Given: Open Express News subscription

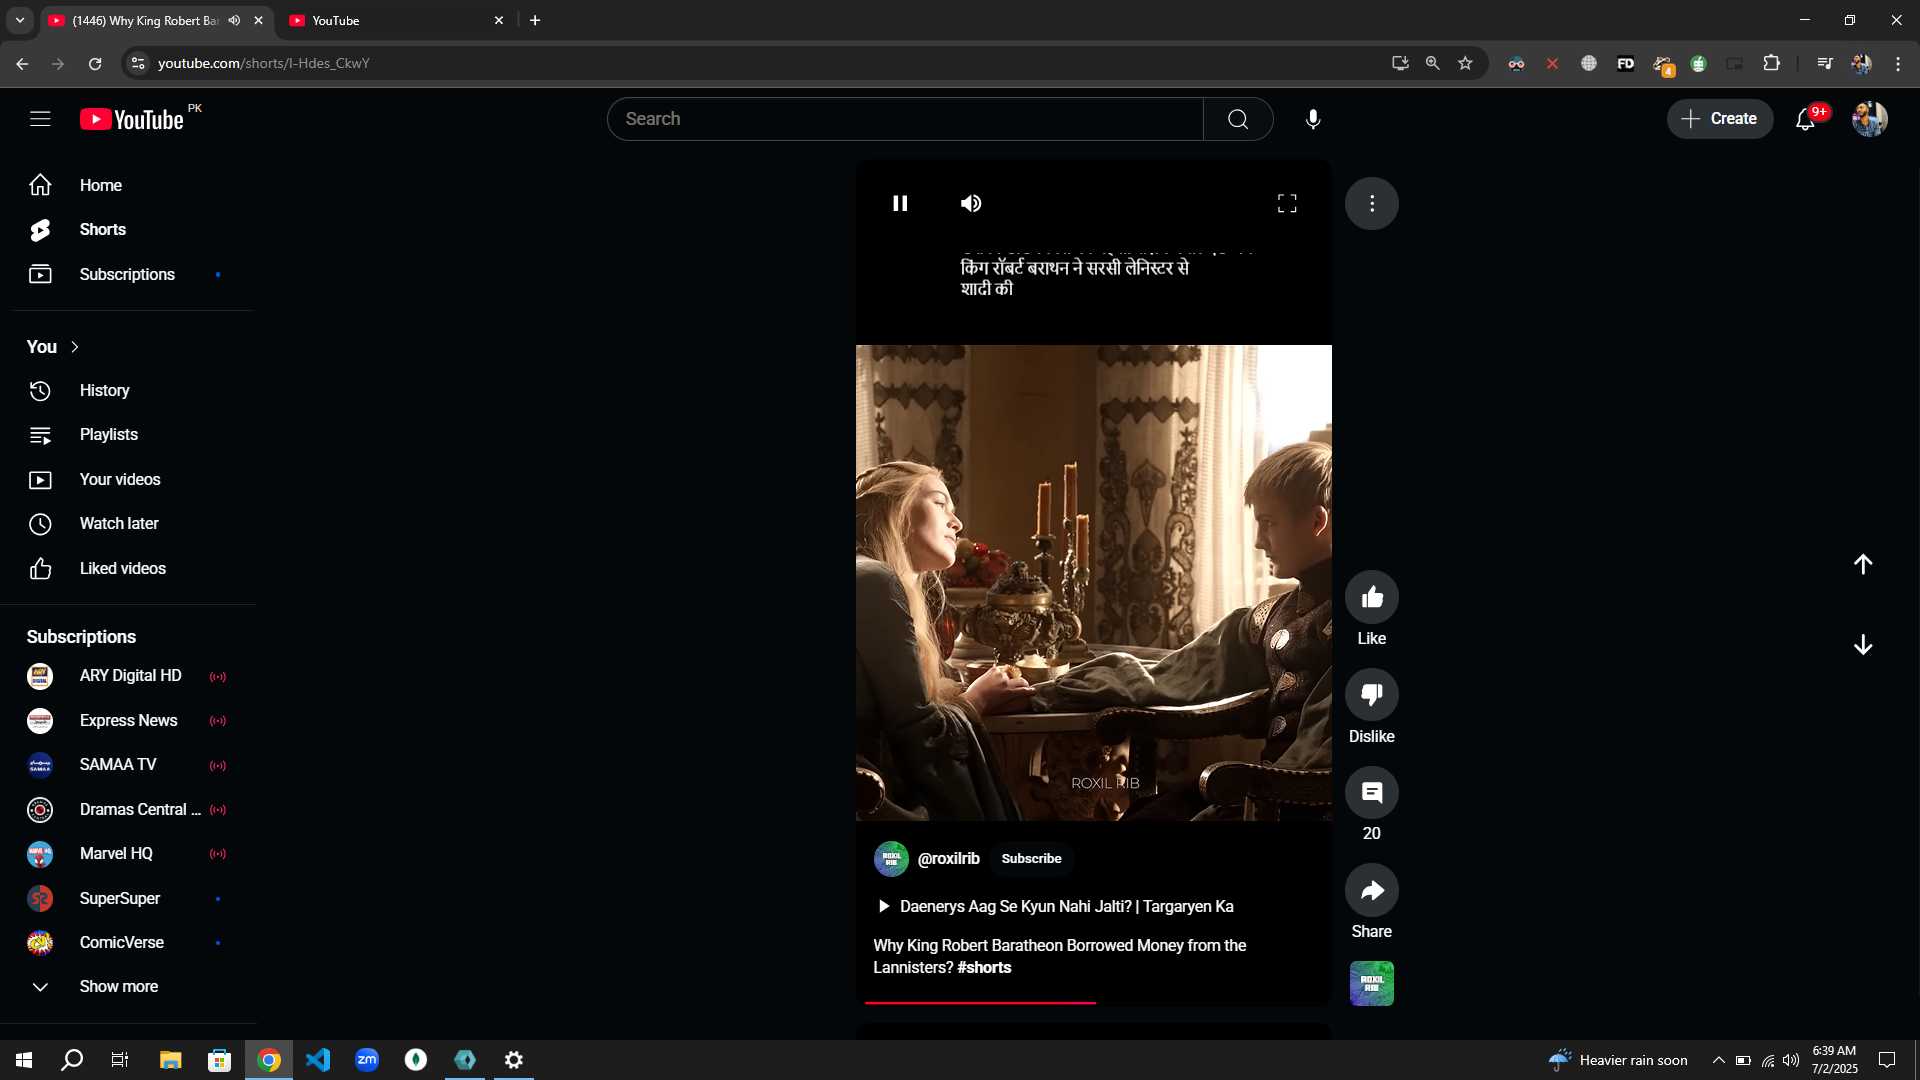Looking at the screenshot, I should [x=128, y=721].
